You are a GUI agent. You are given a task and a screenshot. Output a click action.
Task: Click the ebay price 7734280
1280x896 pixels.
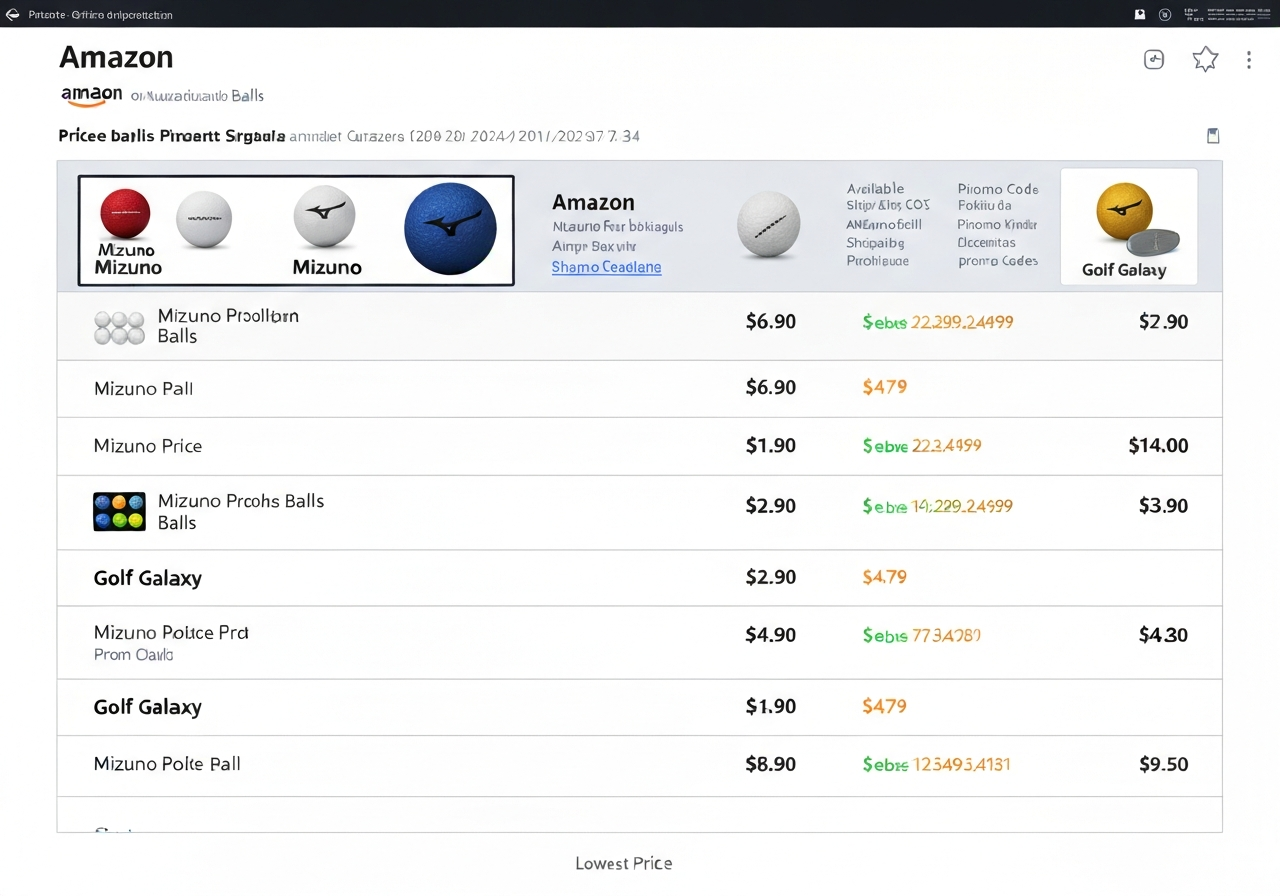pyautogui.click(x=922, y=635)
